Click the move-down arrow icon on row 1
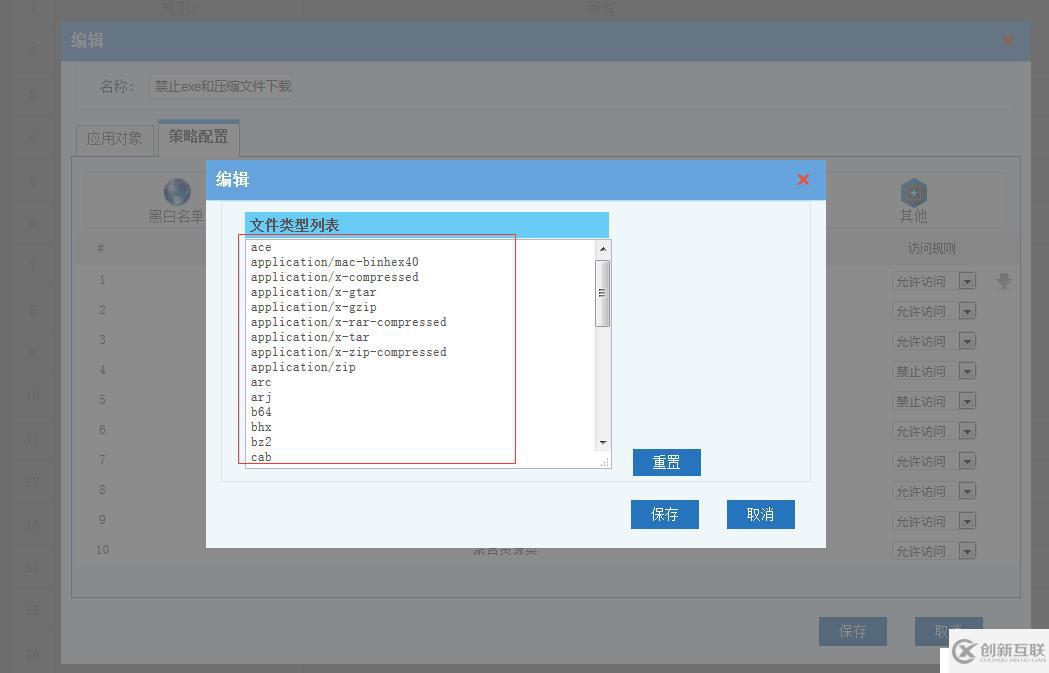 click(1004, 281)
